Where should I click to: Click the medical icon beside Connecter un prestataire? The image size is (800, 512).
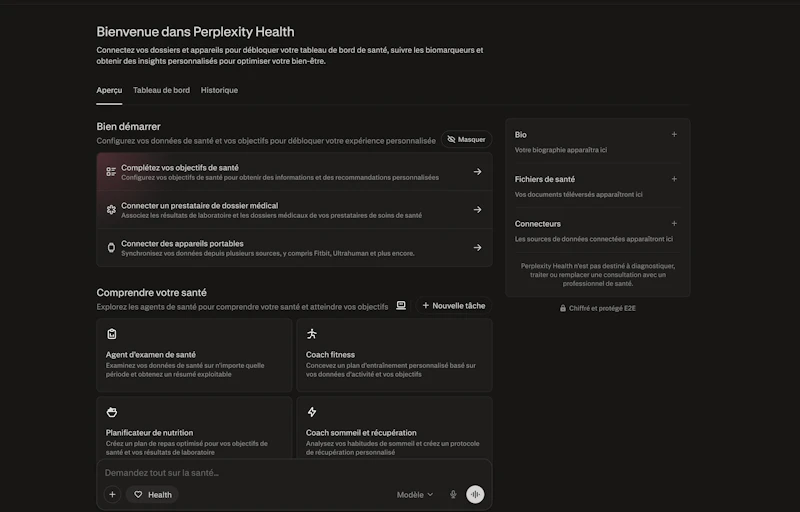111,210
